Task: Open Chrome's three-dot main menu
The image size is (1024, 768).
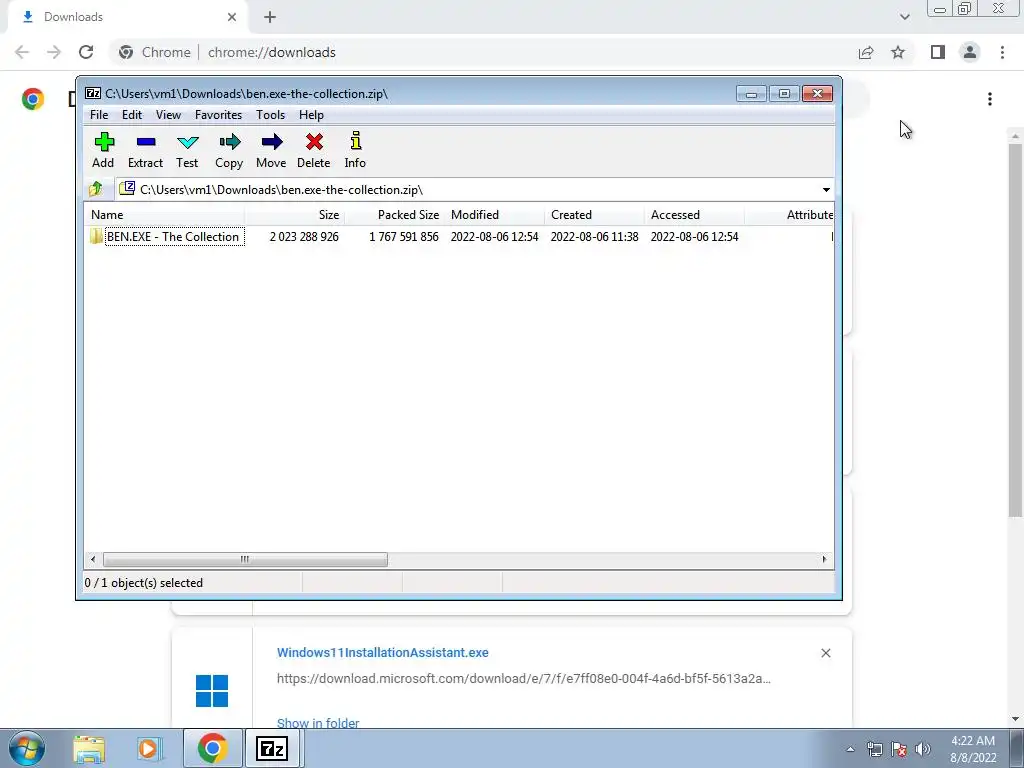Action: coord(1002,52)
